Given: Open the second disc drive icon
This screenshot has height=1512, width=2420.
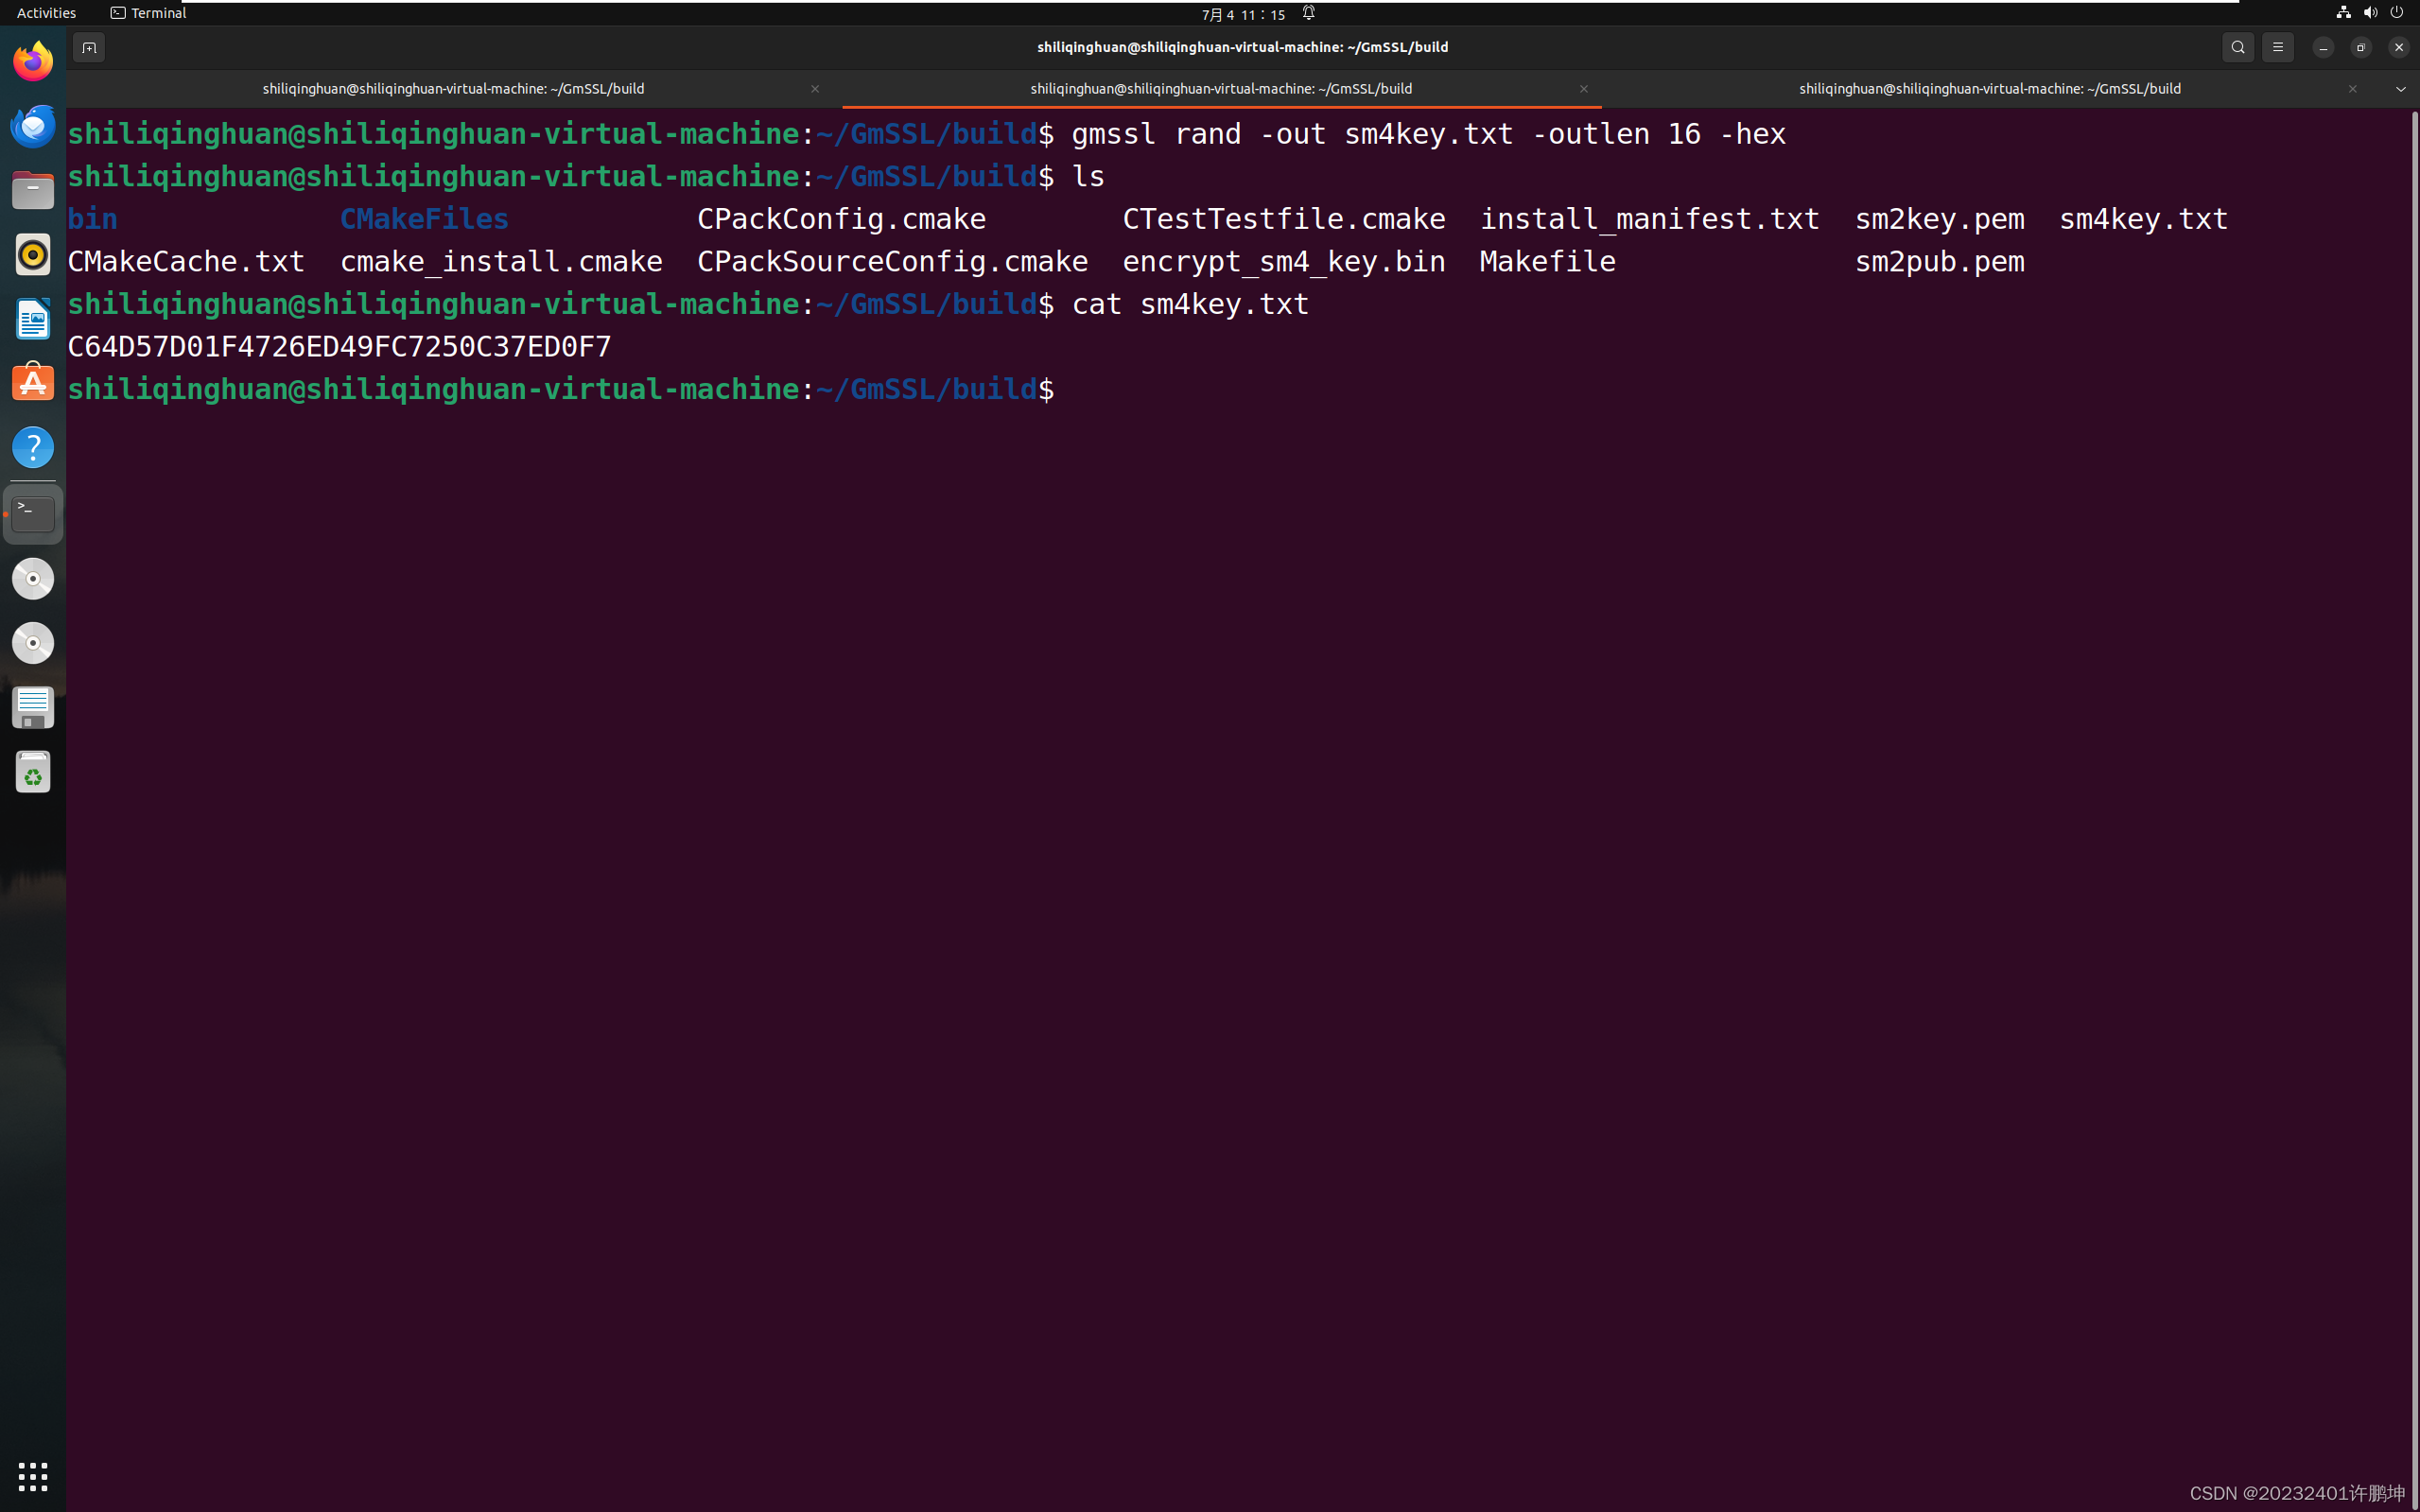Looking at the screenshot, I should pyautogui.click(x=33, y=643).
